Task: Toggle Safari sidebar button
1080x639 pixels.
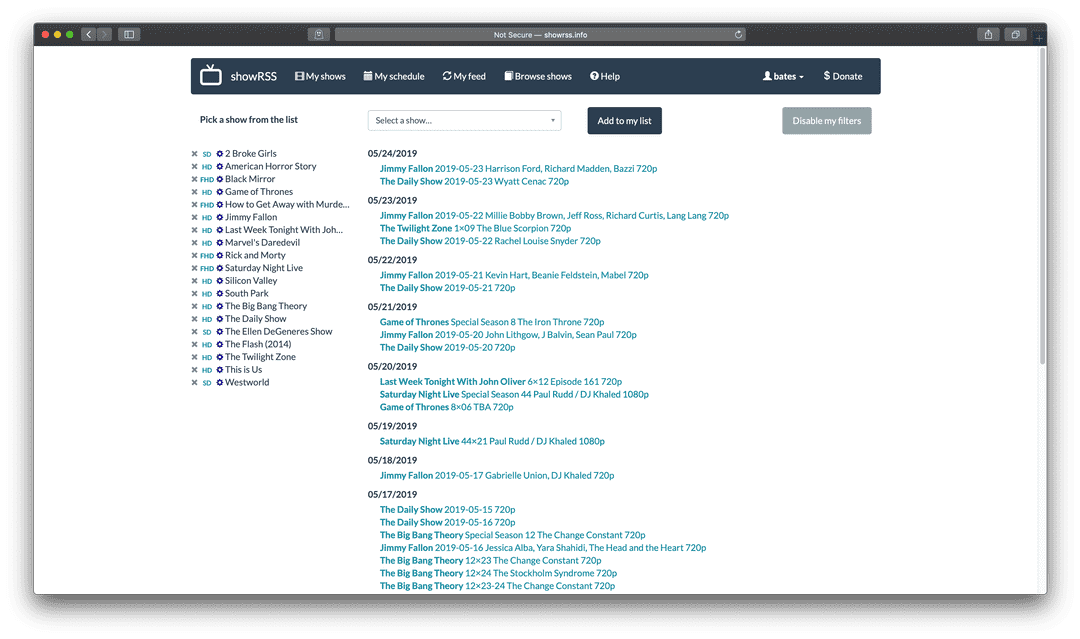Action: (x=129, y=34)
